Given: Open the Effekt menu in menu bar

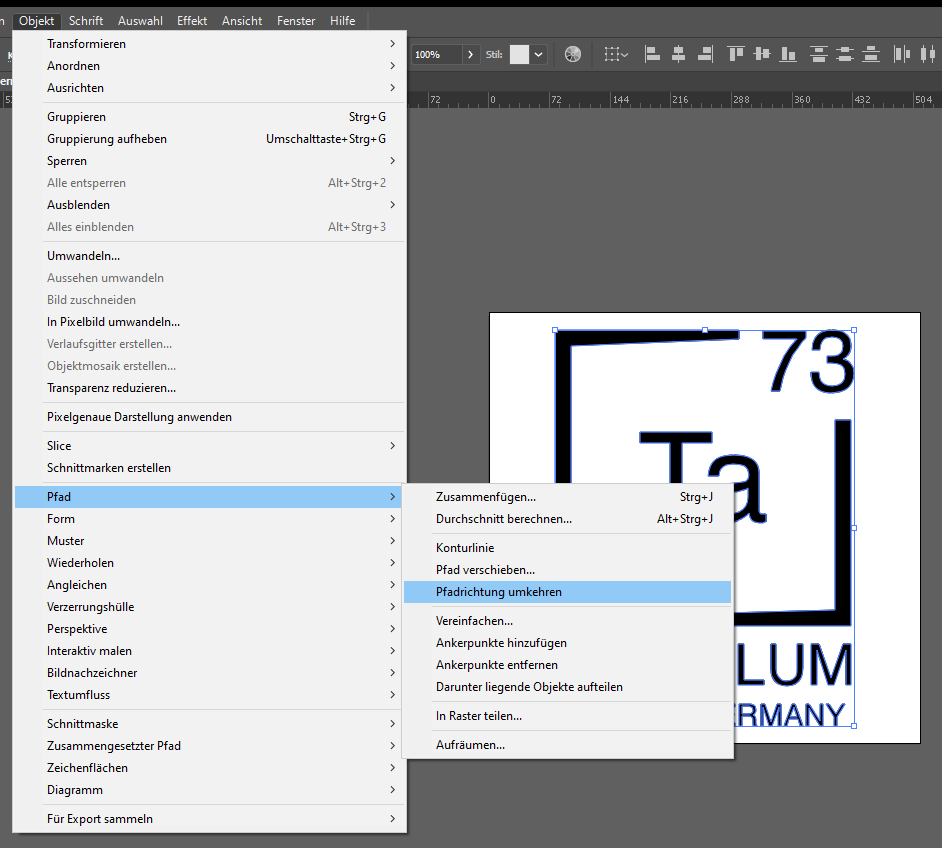Looking at the screenshot, I should pyautogui.click(x=192, y=20).
